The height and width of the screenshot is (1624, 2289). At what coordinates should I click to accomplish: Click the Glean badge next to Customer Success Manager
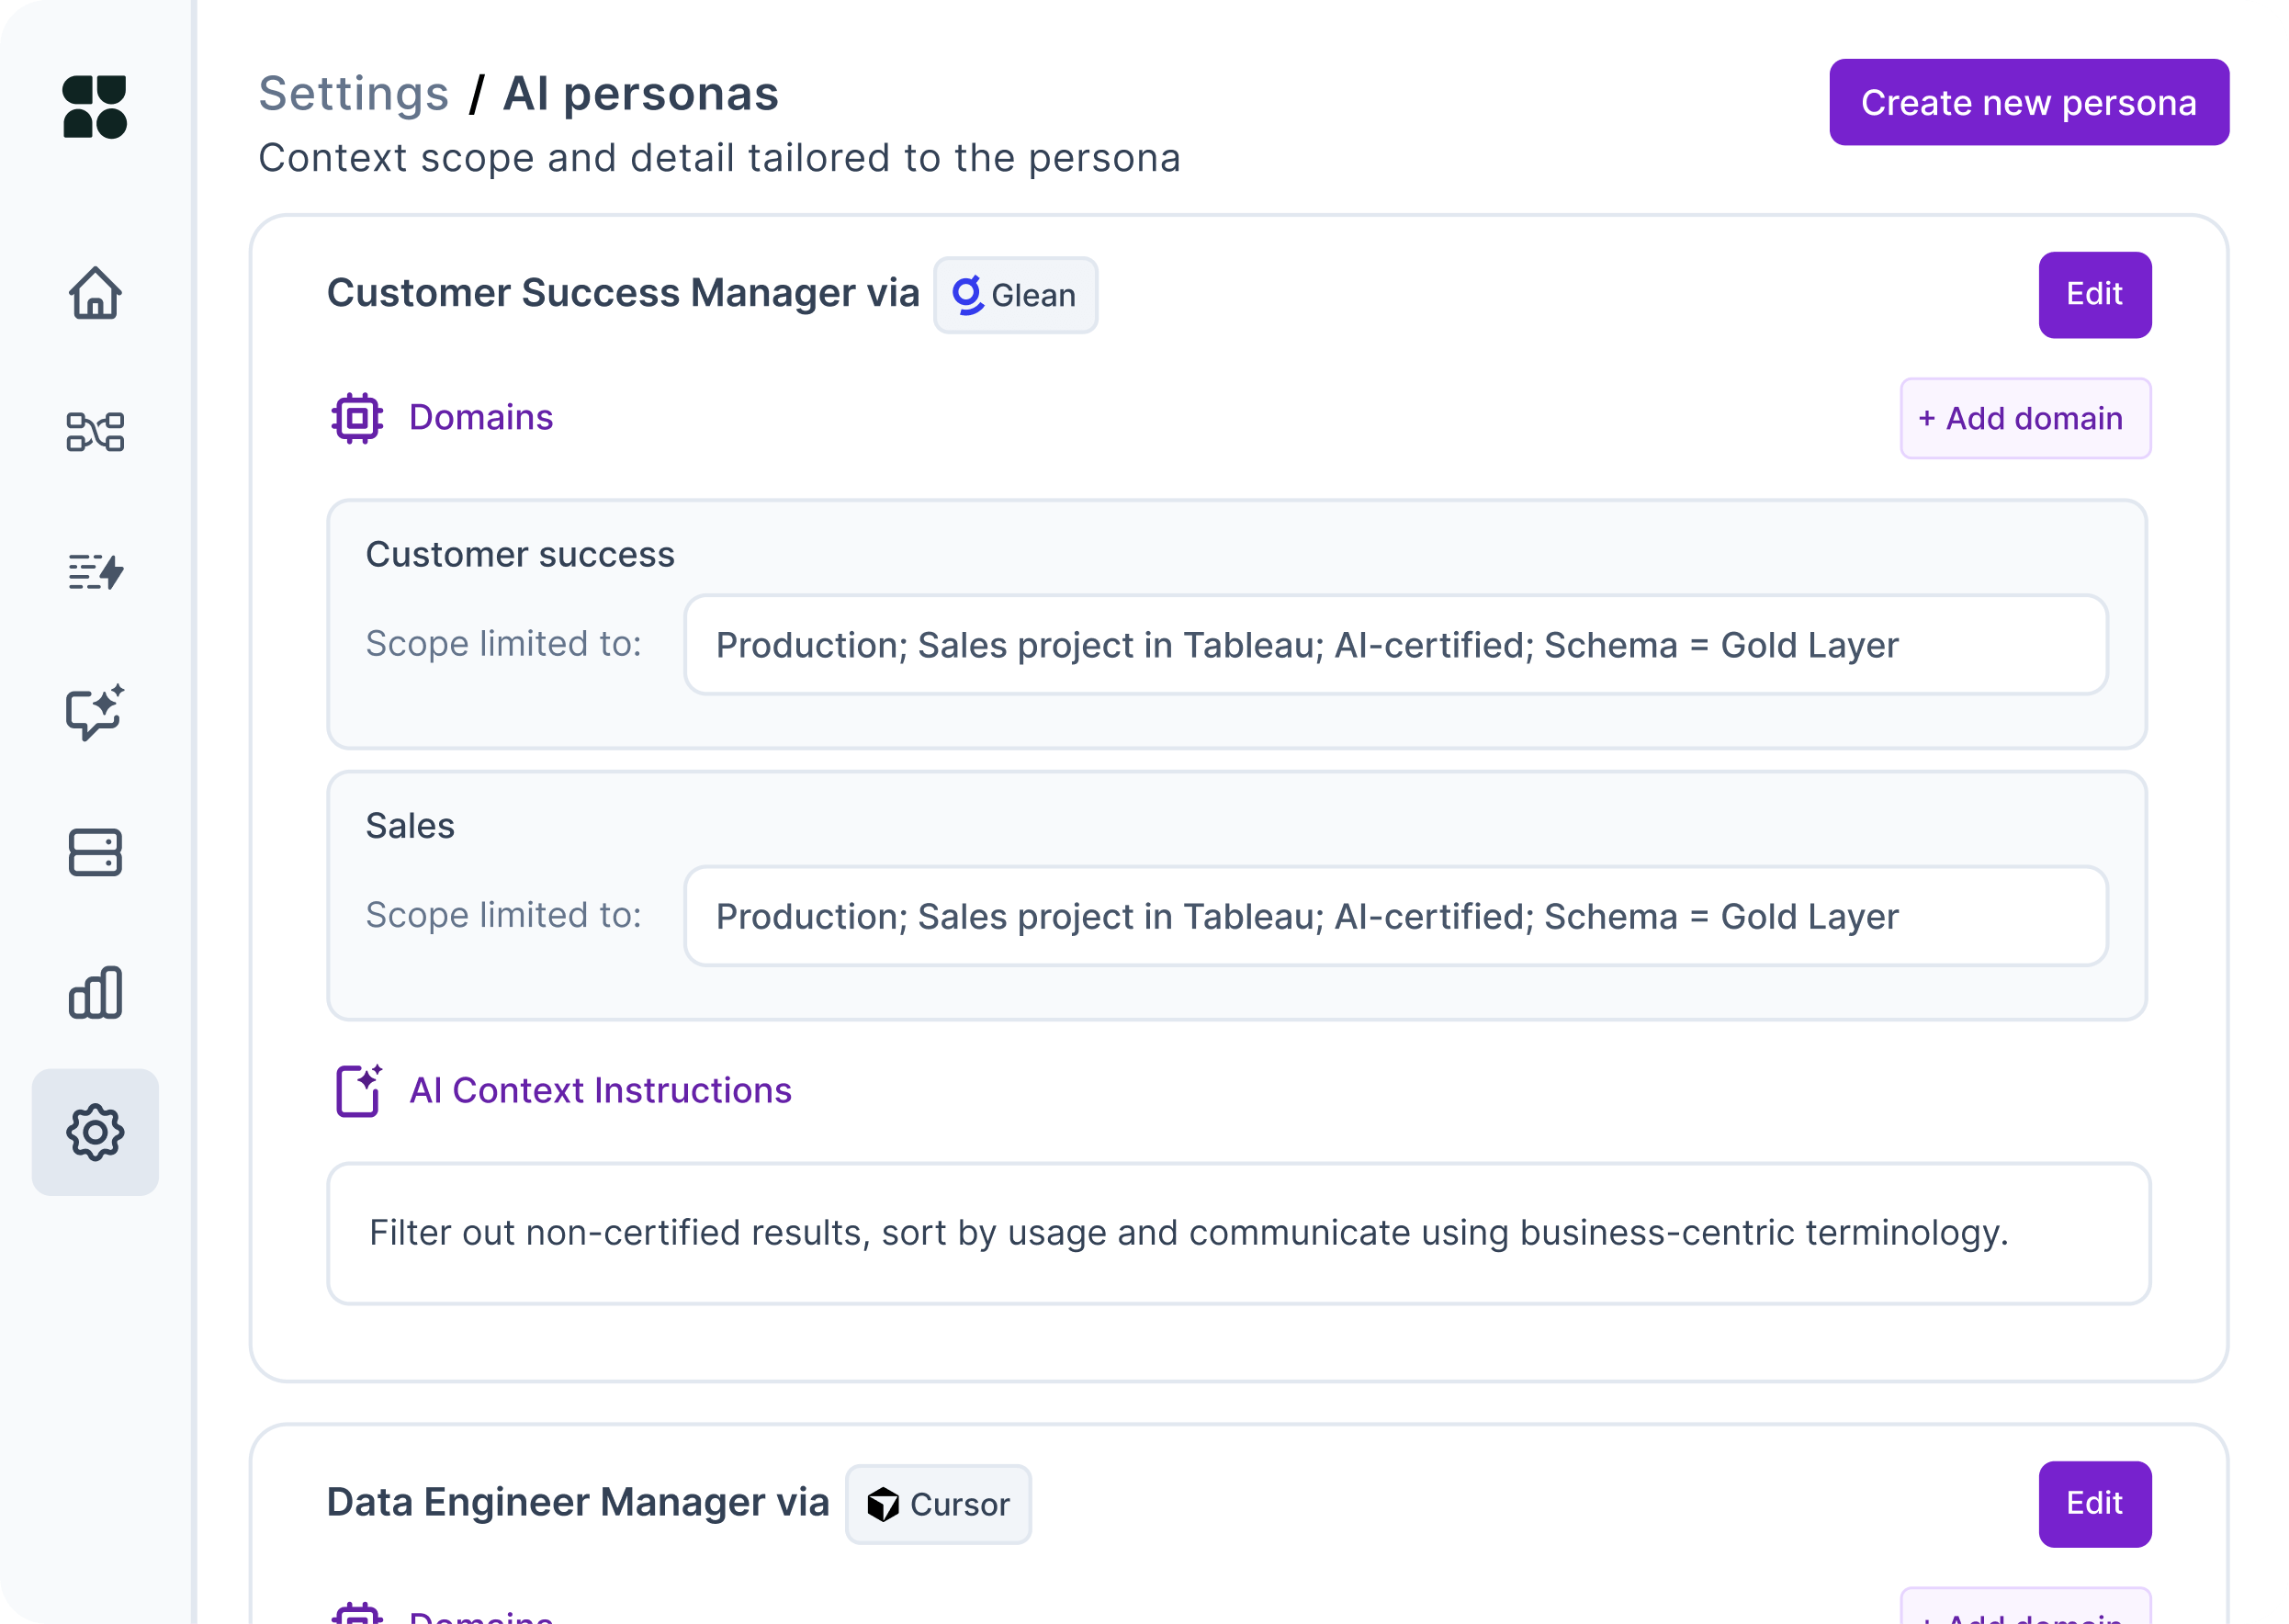(1015, 294)
